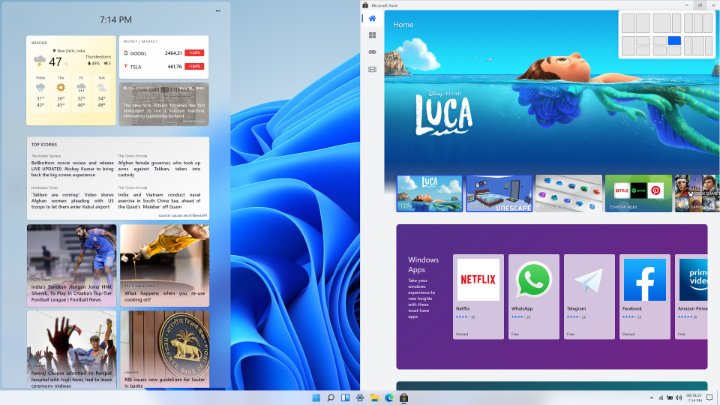
Task: Launch Microsoft Edge from the taskbar
Action: 389,398
